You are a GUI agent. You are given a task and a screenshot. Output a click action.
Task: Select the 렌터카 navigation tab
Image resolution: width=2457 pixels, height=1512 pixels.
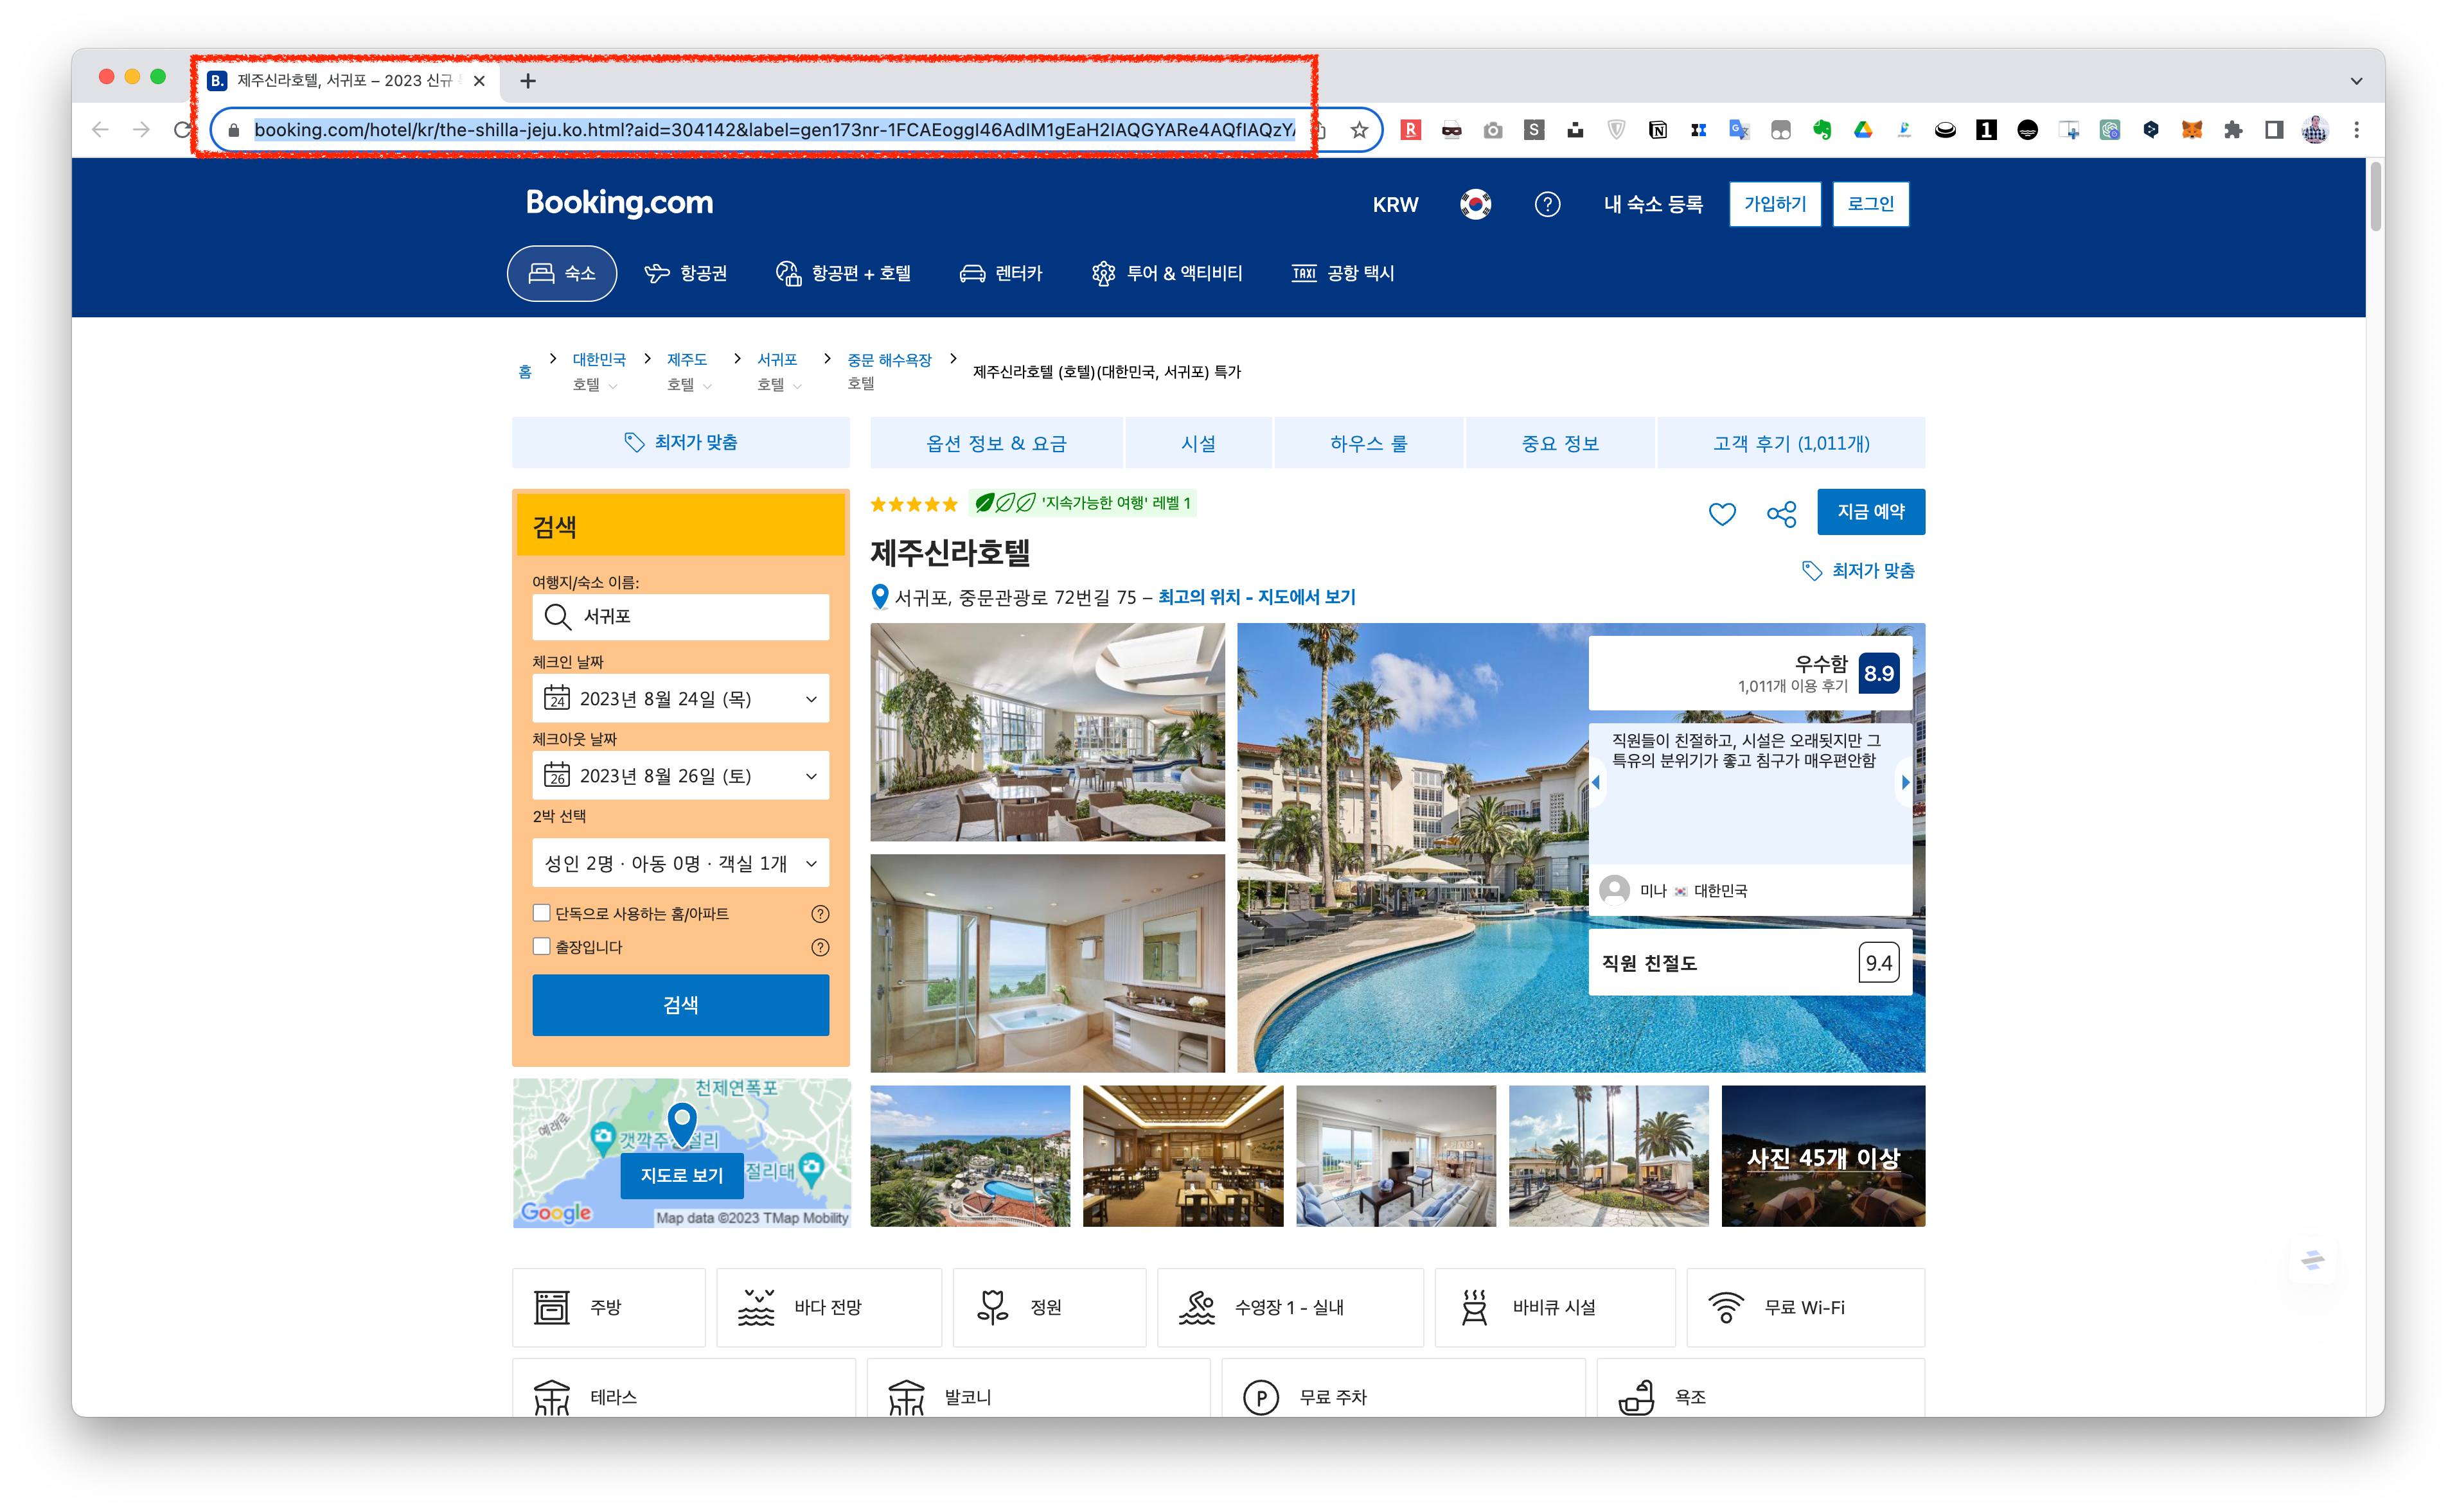(x=1001, y=273)
